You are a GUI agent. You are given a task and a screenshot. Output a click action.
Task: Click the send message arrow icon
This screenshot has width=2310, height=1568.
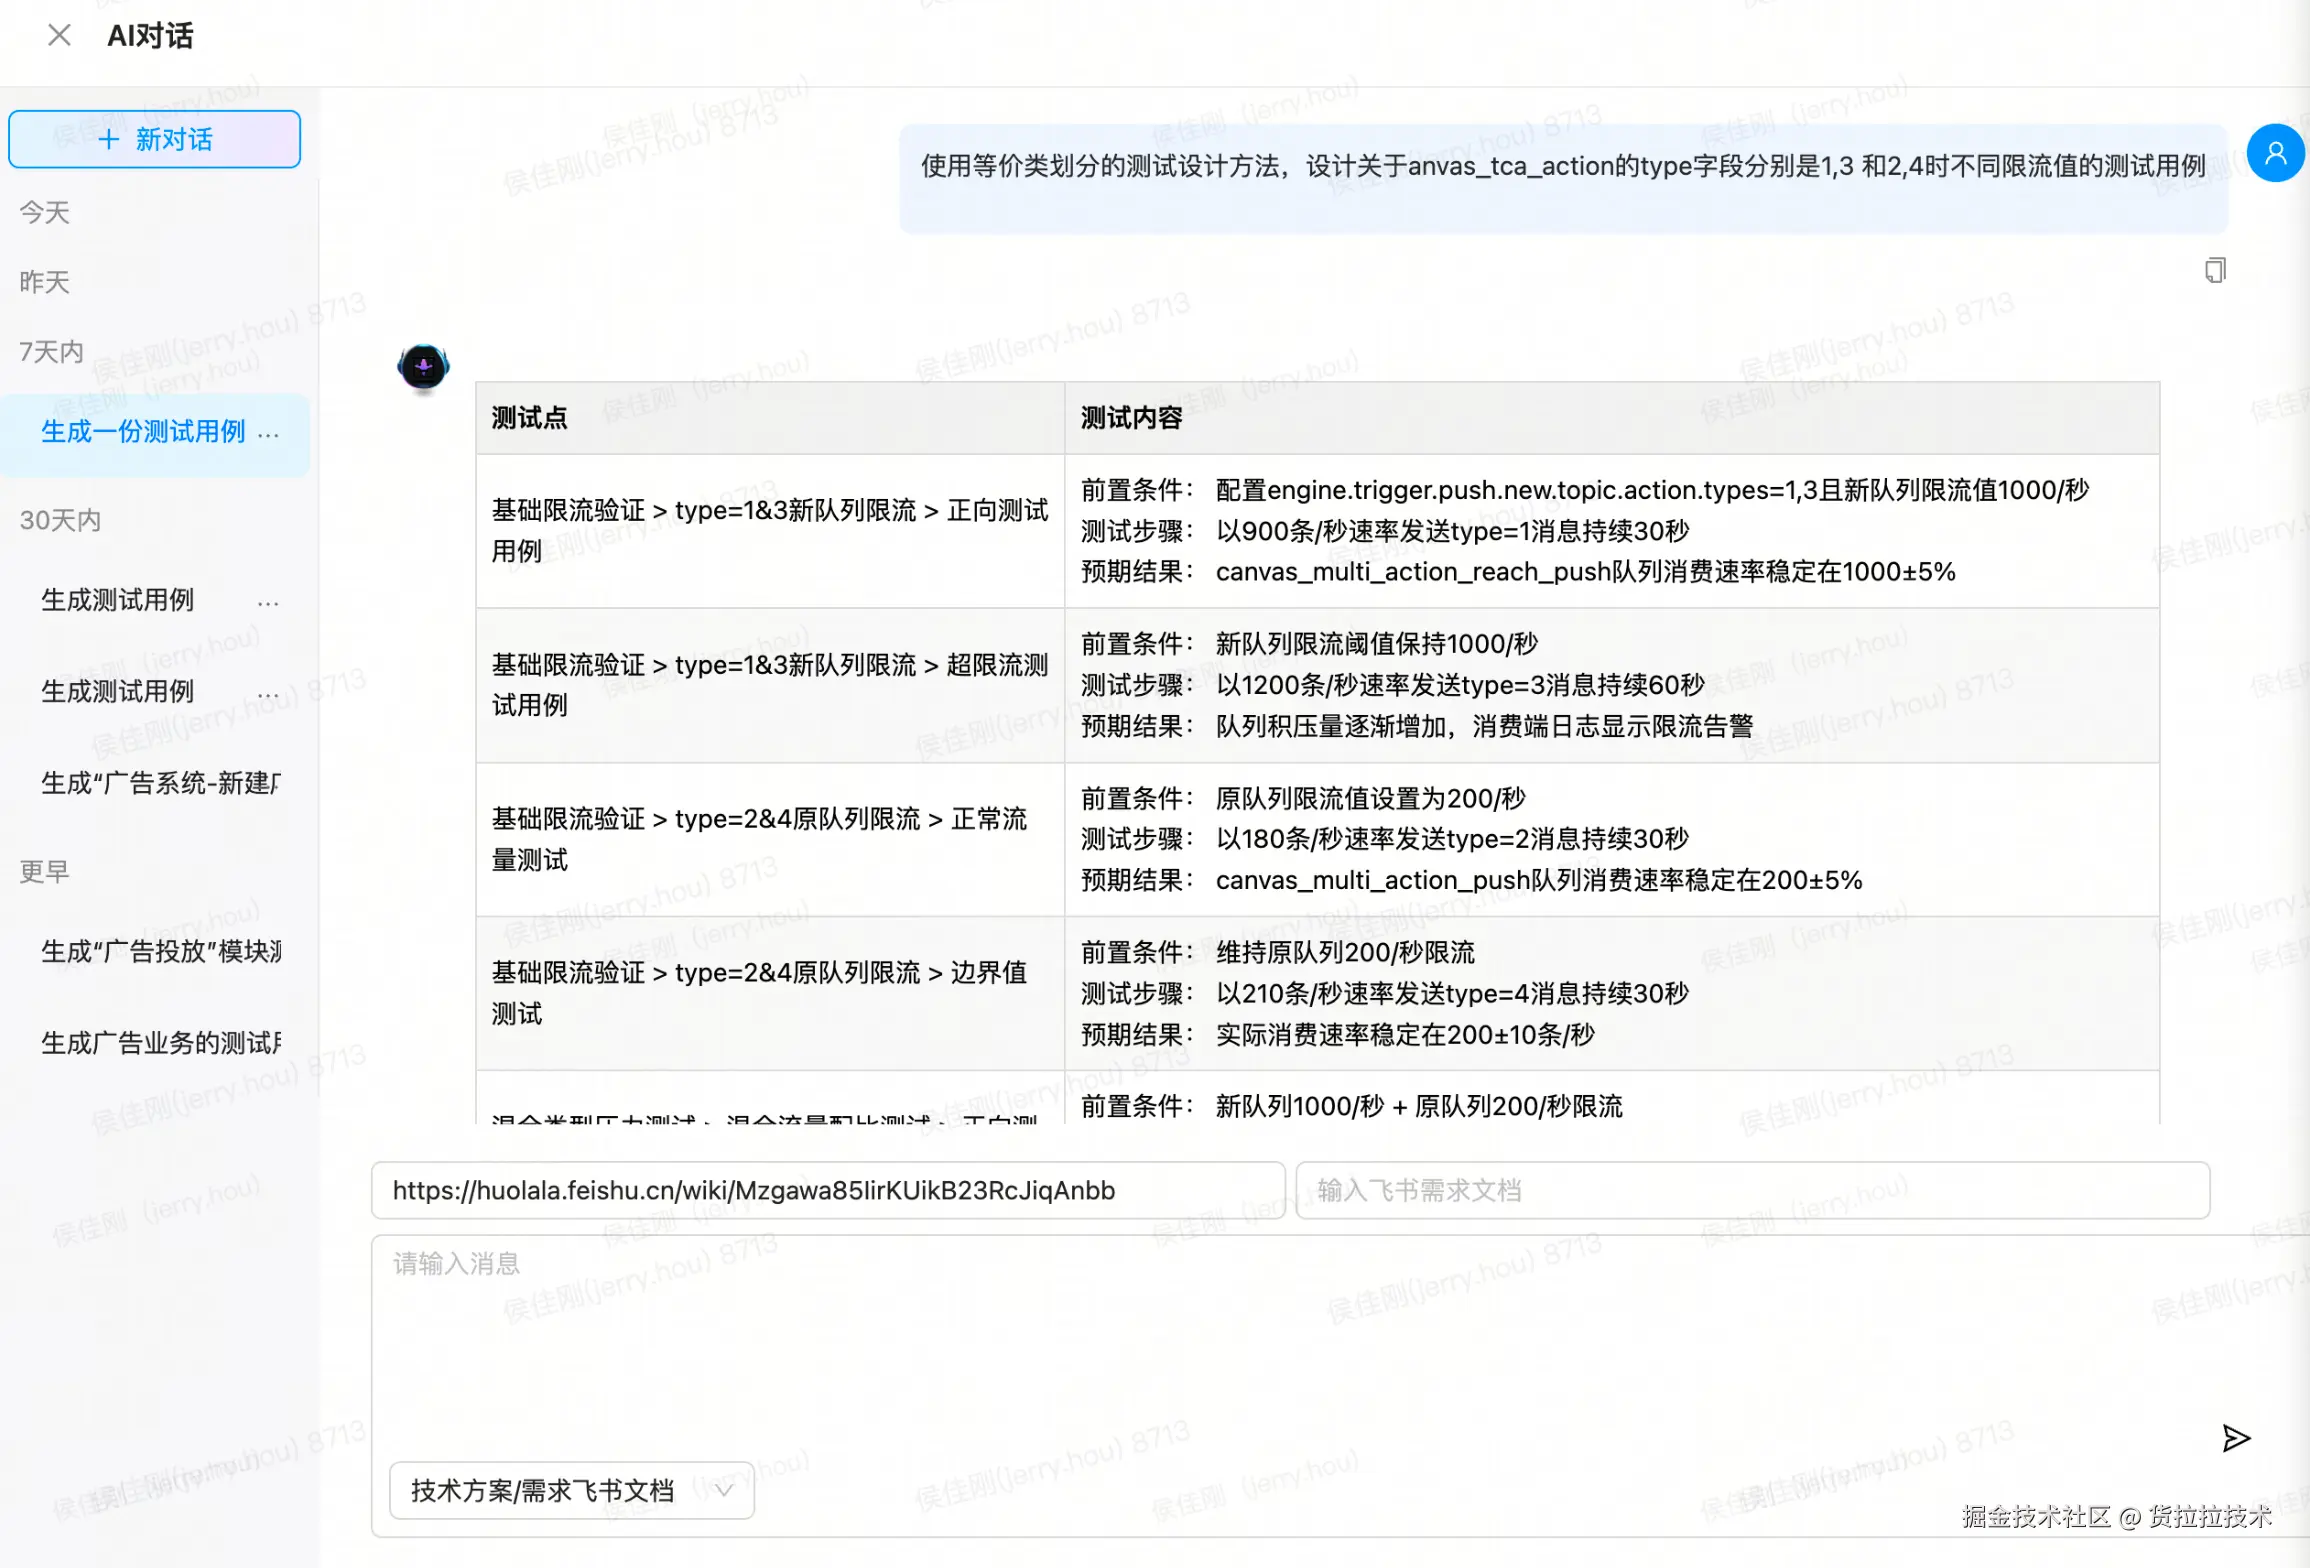2235,1438
